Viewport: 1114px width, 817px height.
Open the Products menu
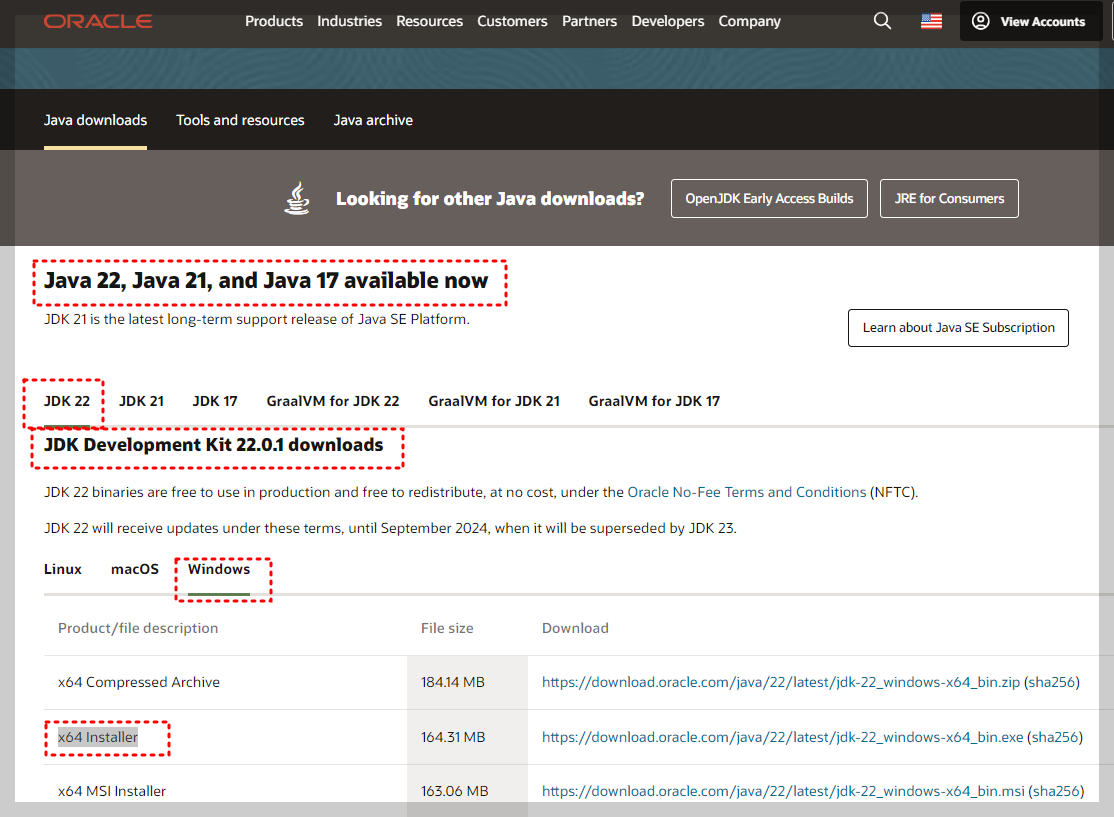click(274, 21)
